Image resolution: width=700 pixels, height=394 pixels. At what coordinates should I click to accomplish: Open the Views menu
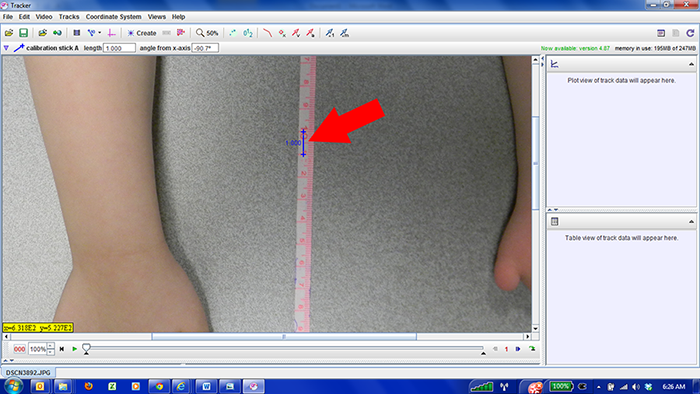tap(157, 17)
